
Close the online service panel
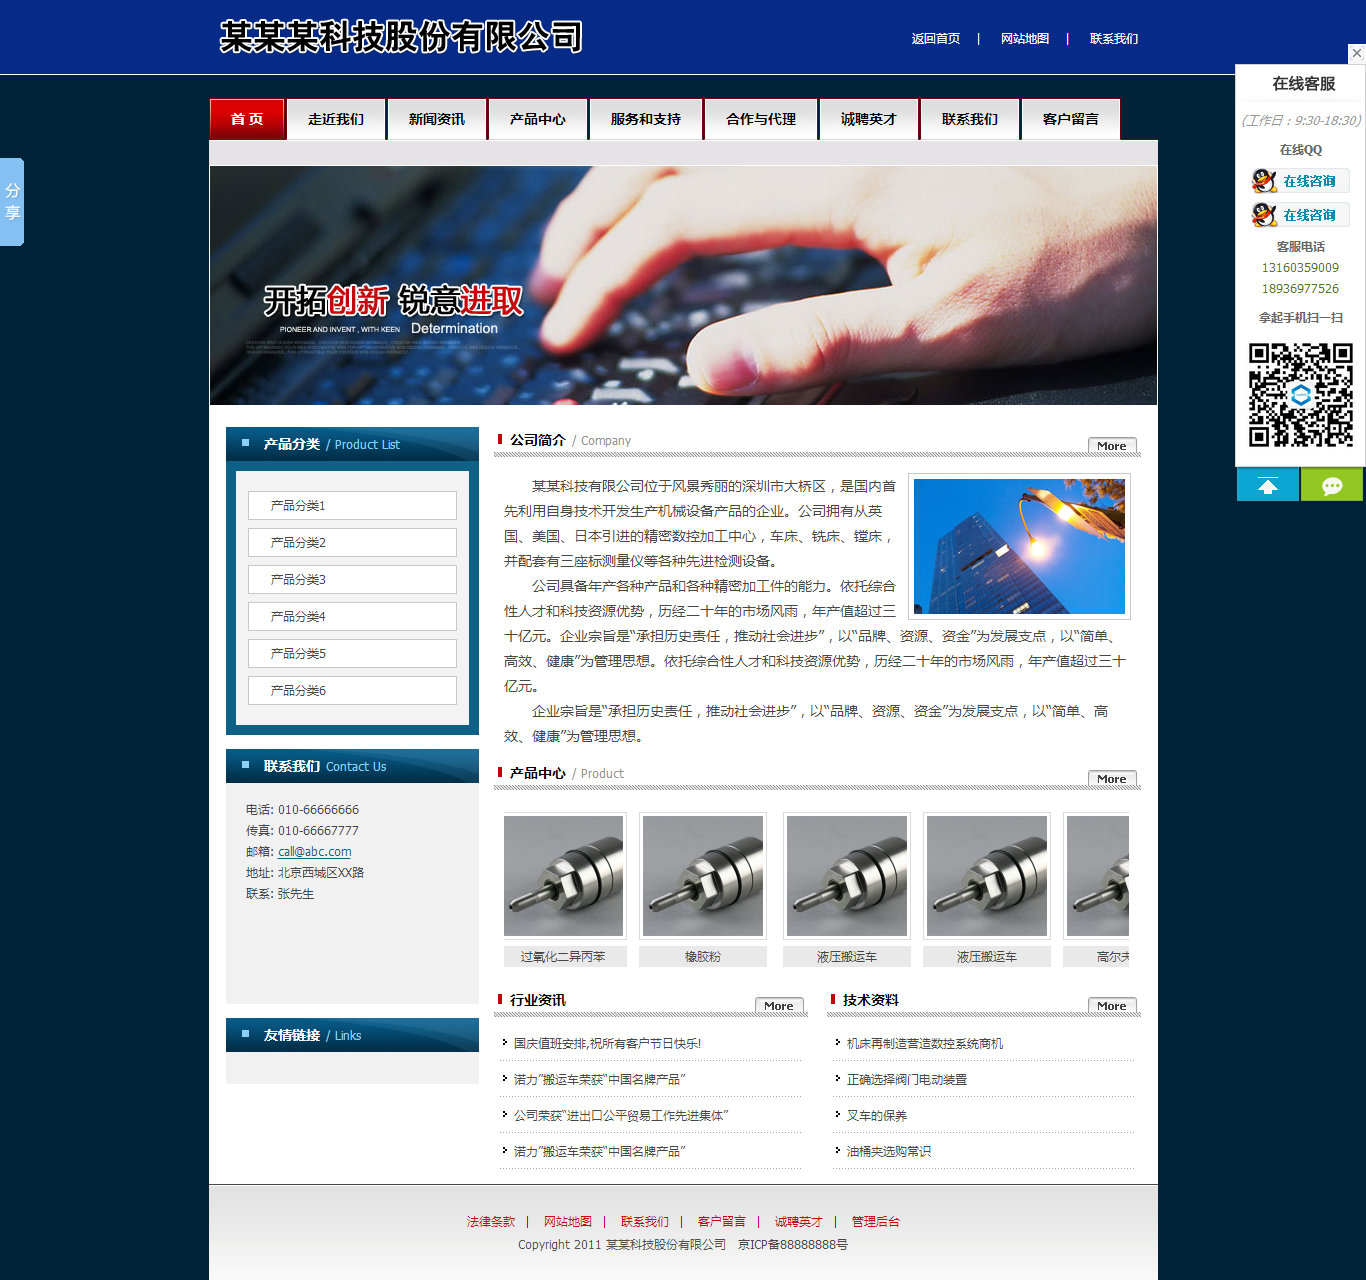(x=1356, y=53)
